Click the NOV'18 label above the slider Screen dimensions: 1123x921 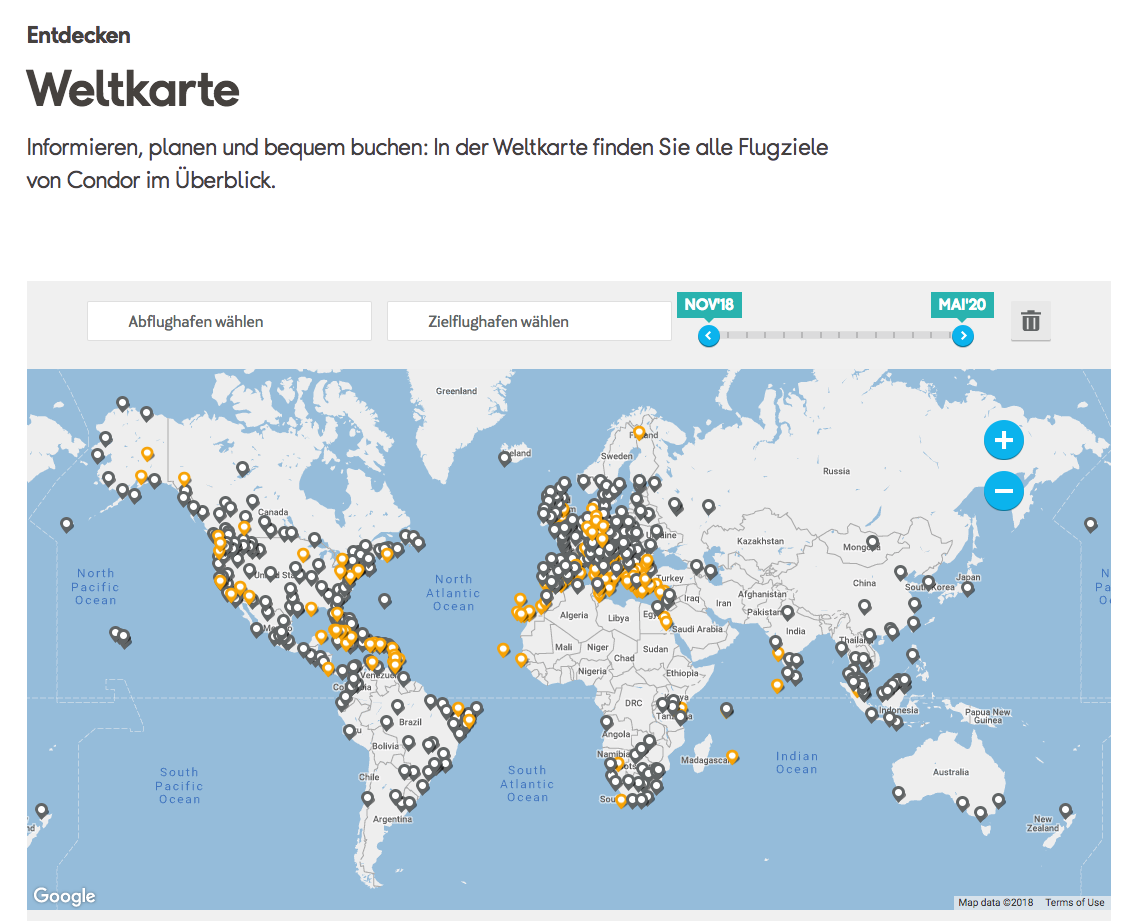[x=709, y=305]
